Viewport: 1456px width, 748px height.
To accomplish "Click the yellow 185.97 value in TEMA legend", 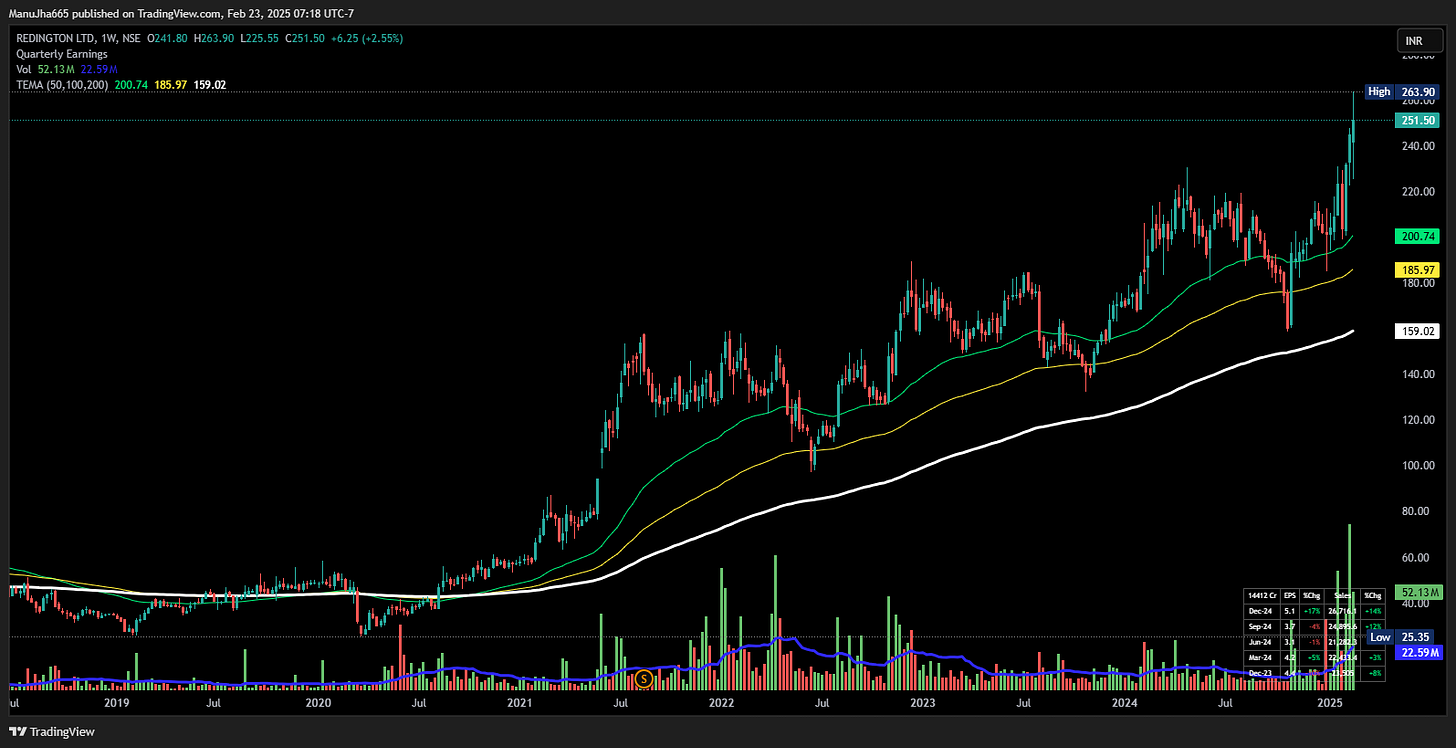I will point(171,85).
